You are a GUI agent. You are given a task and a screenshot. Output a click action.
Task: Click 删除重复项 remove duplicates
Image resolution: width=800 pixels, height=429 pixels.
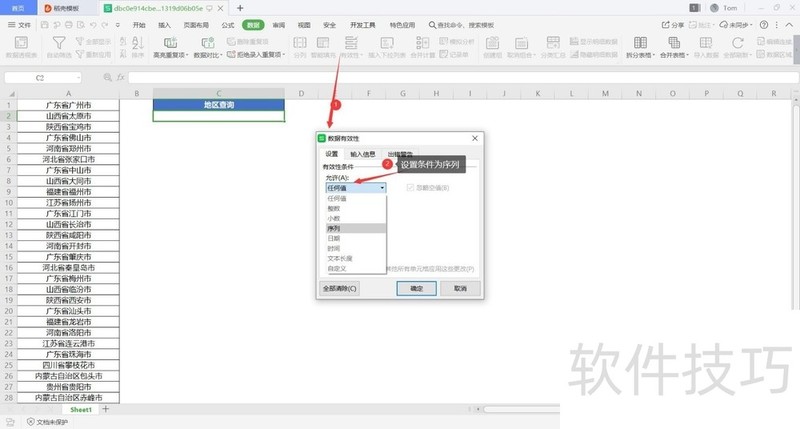[248, 41]
